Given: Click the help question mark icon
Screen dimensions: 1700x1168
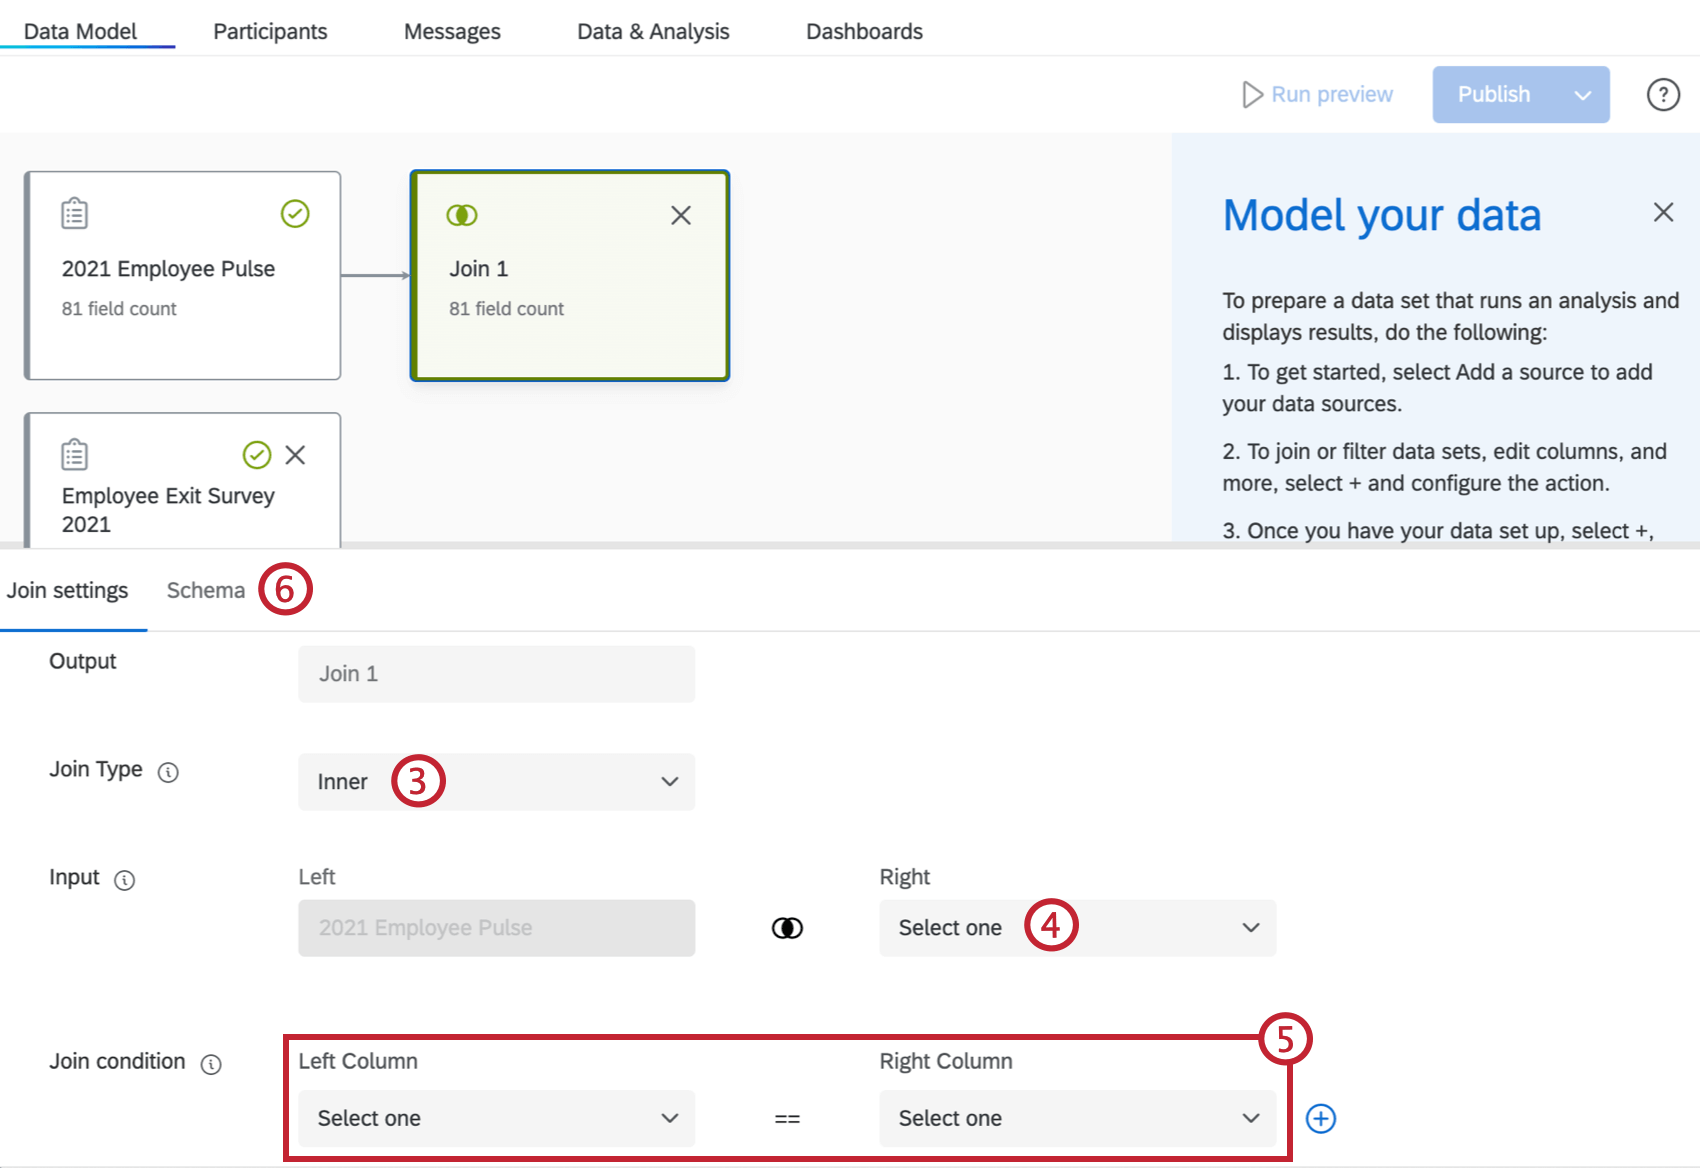Looking at the screenshot, I should (x=1663, y=95).
